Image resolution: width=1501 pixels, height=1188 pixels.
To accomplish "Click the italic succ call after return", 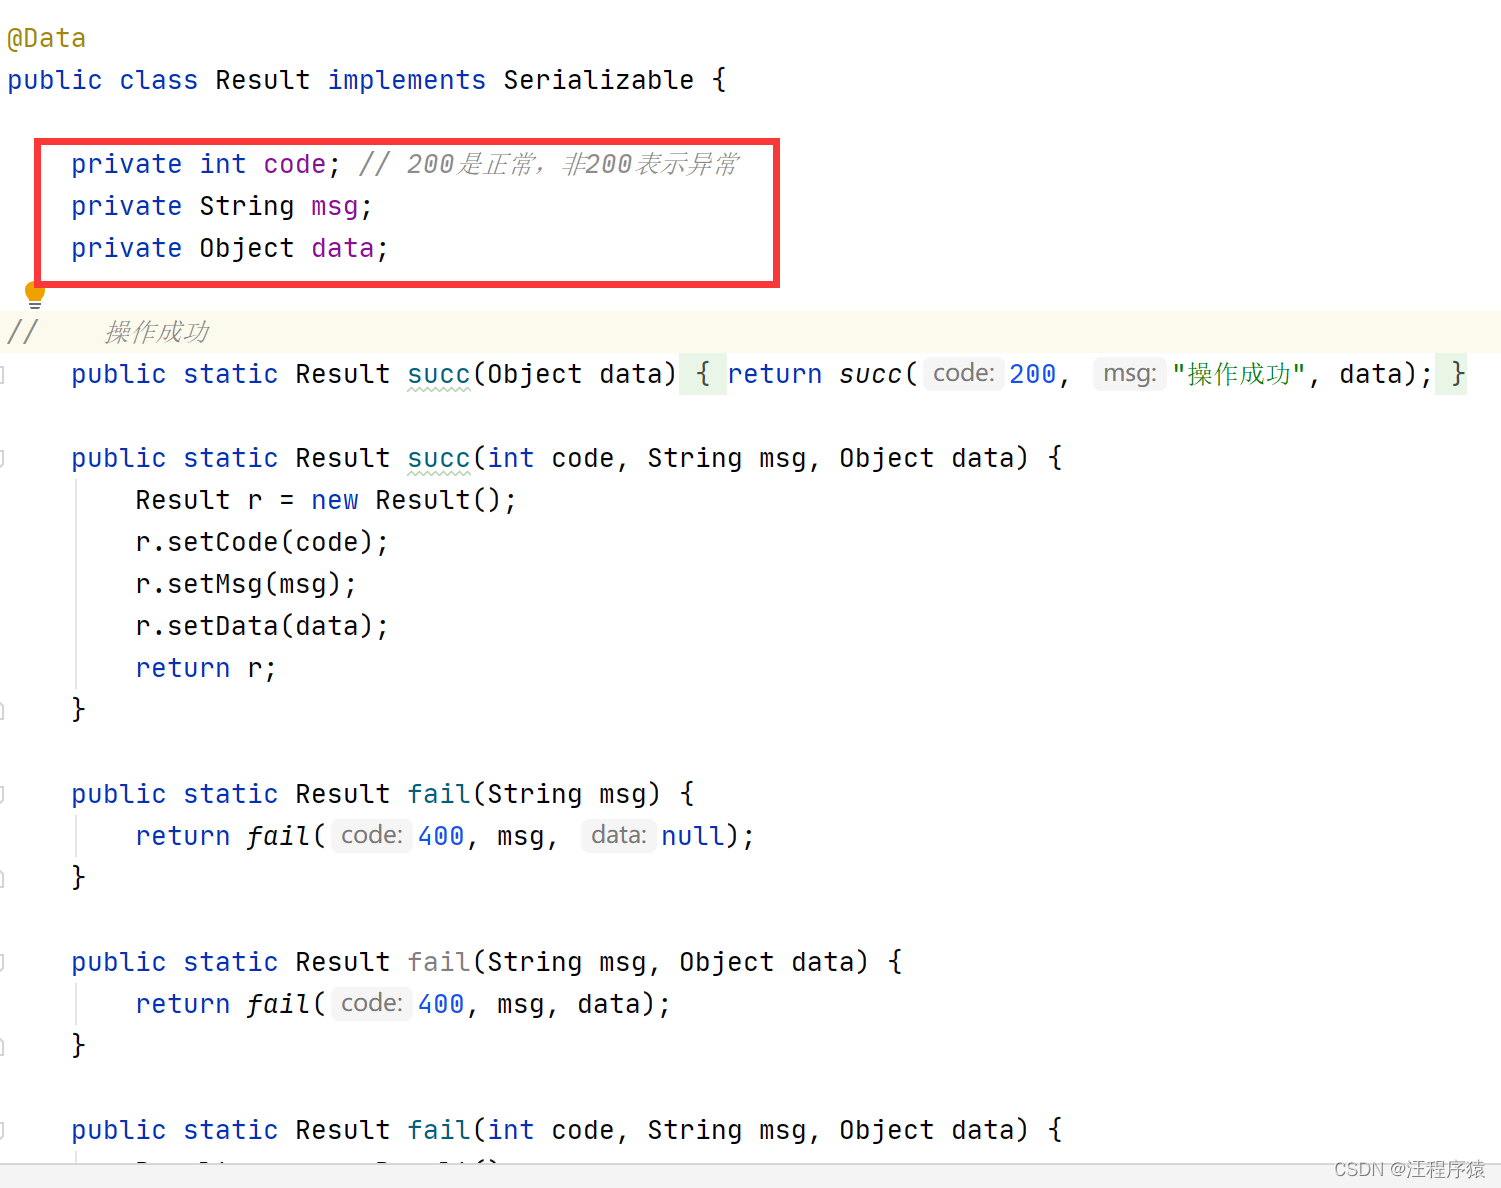I will [870, 374].
